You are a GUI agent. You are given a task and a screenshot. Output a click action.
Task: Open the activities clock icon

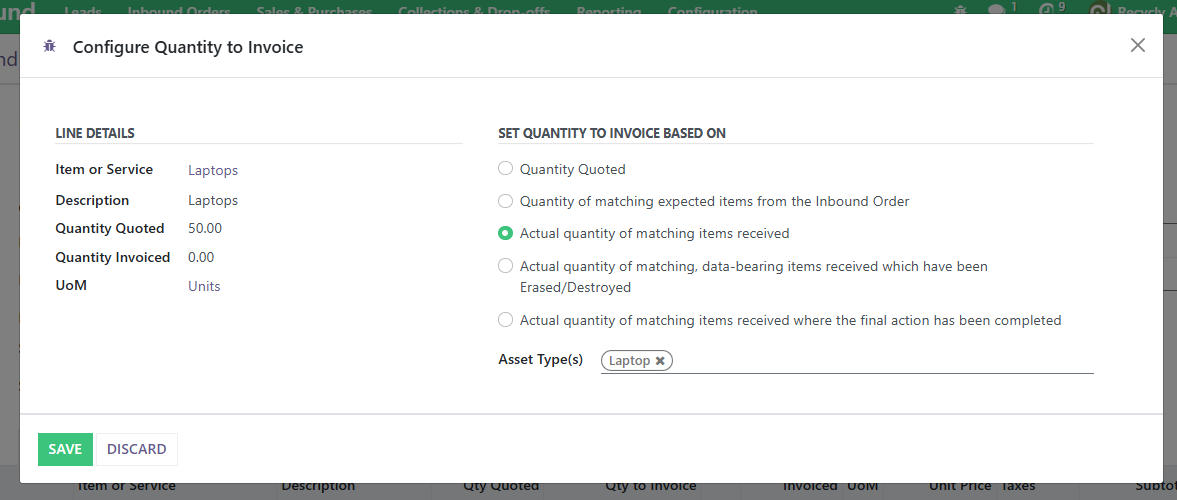coord(1046,10)
